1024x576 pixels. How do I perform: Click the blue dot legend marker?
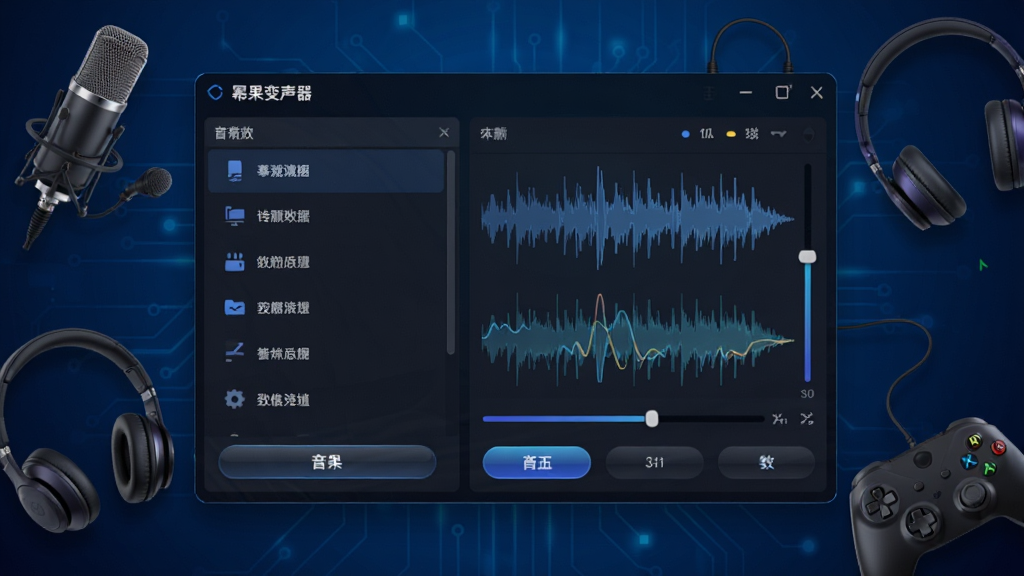(x=685, y=134)
